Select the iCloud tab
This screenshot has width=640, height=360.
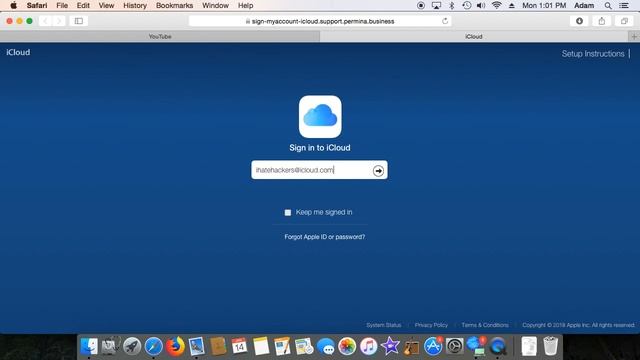point(474,36)
